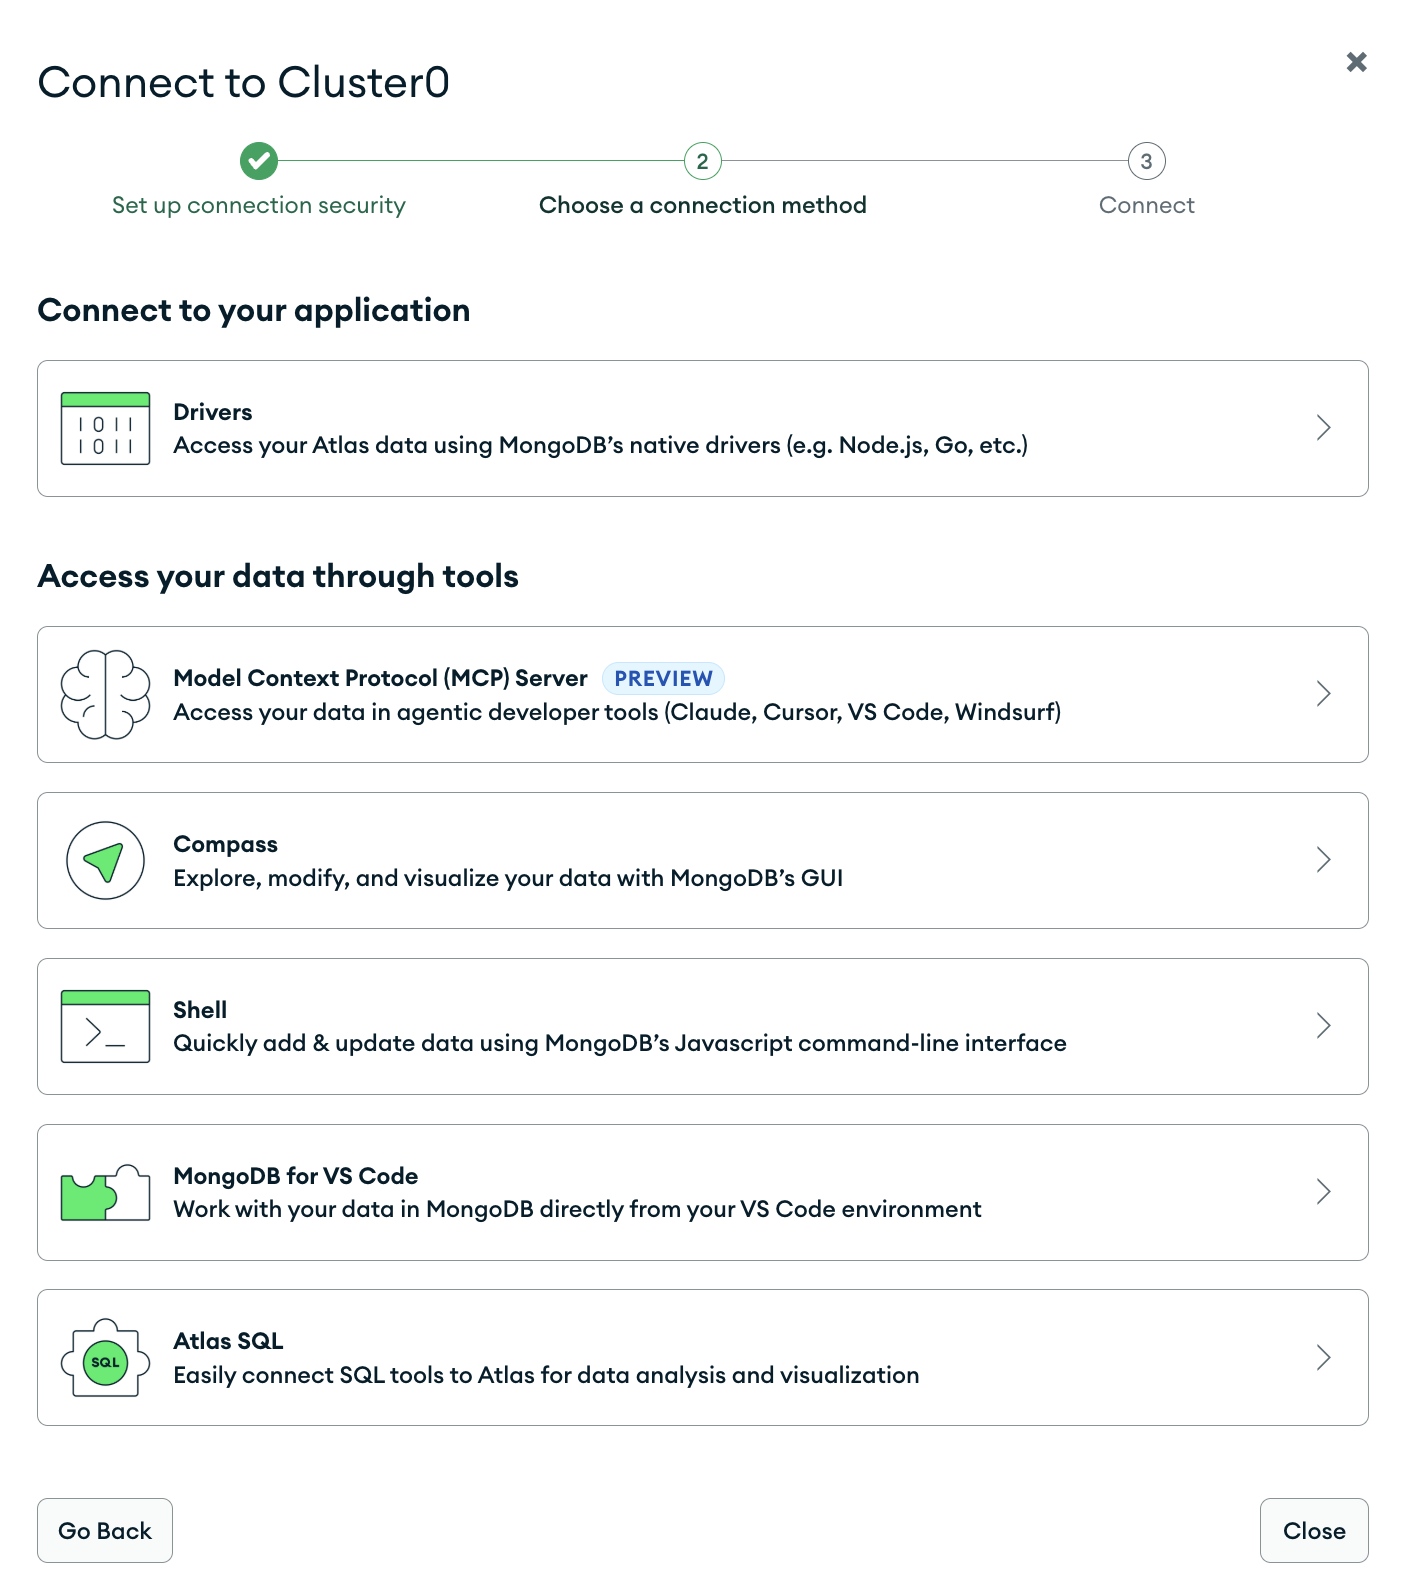The height and width of the screenshot is (1596, 1408).
Task: Click the Atlas SQL badge icon
Action: 105,1358
